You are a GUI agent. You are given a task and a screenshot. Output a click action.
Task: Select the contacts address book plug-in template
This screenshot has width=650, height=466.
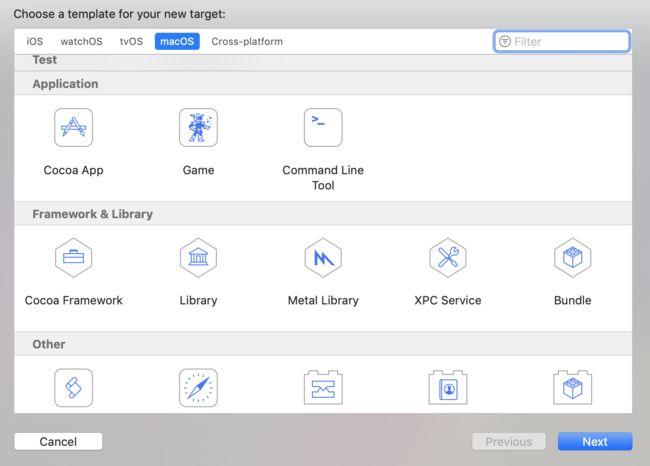(448, 388)
